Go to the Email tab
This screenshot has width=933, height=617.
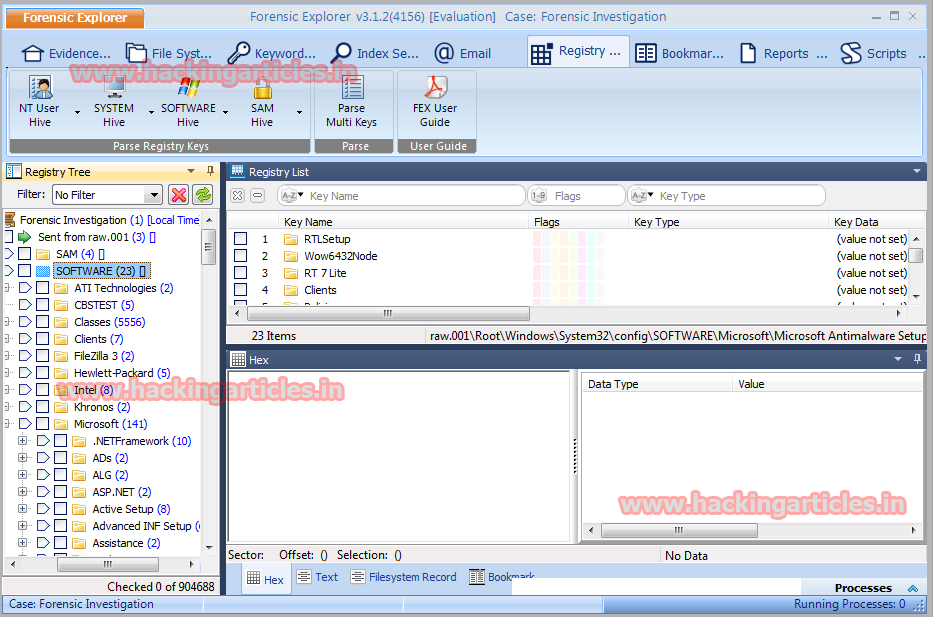tap(463, 54)
